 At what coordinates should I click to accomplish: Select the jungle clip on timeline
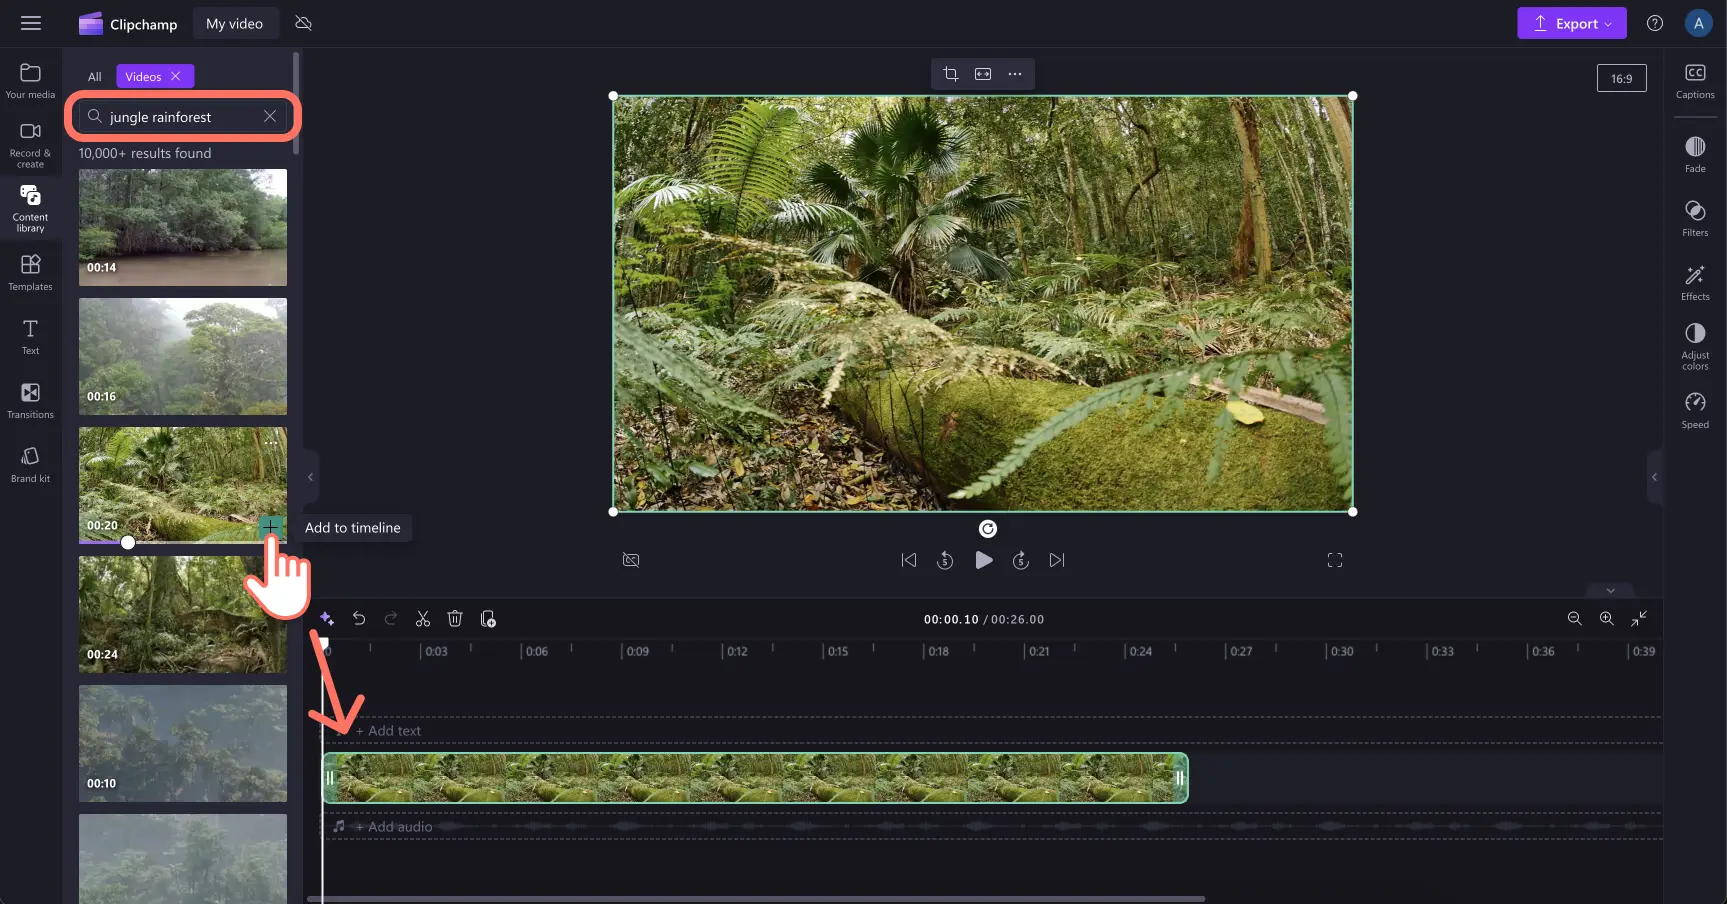(755, 778)
